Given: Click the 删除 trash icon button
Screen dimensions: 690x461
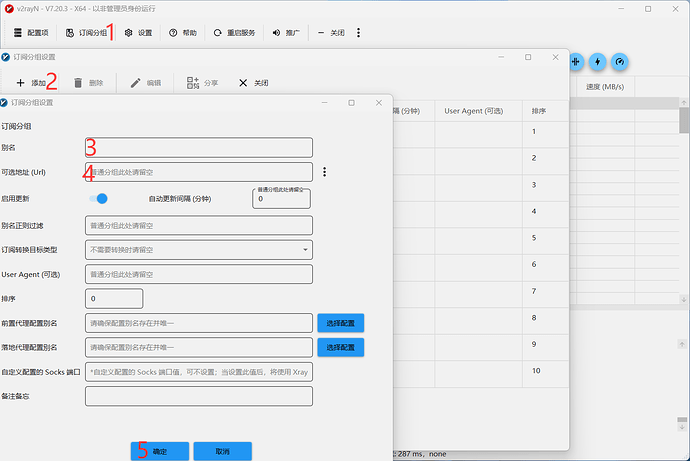Looking at the screenshot, I should coord(88,83).
